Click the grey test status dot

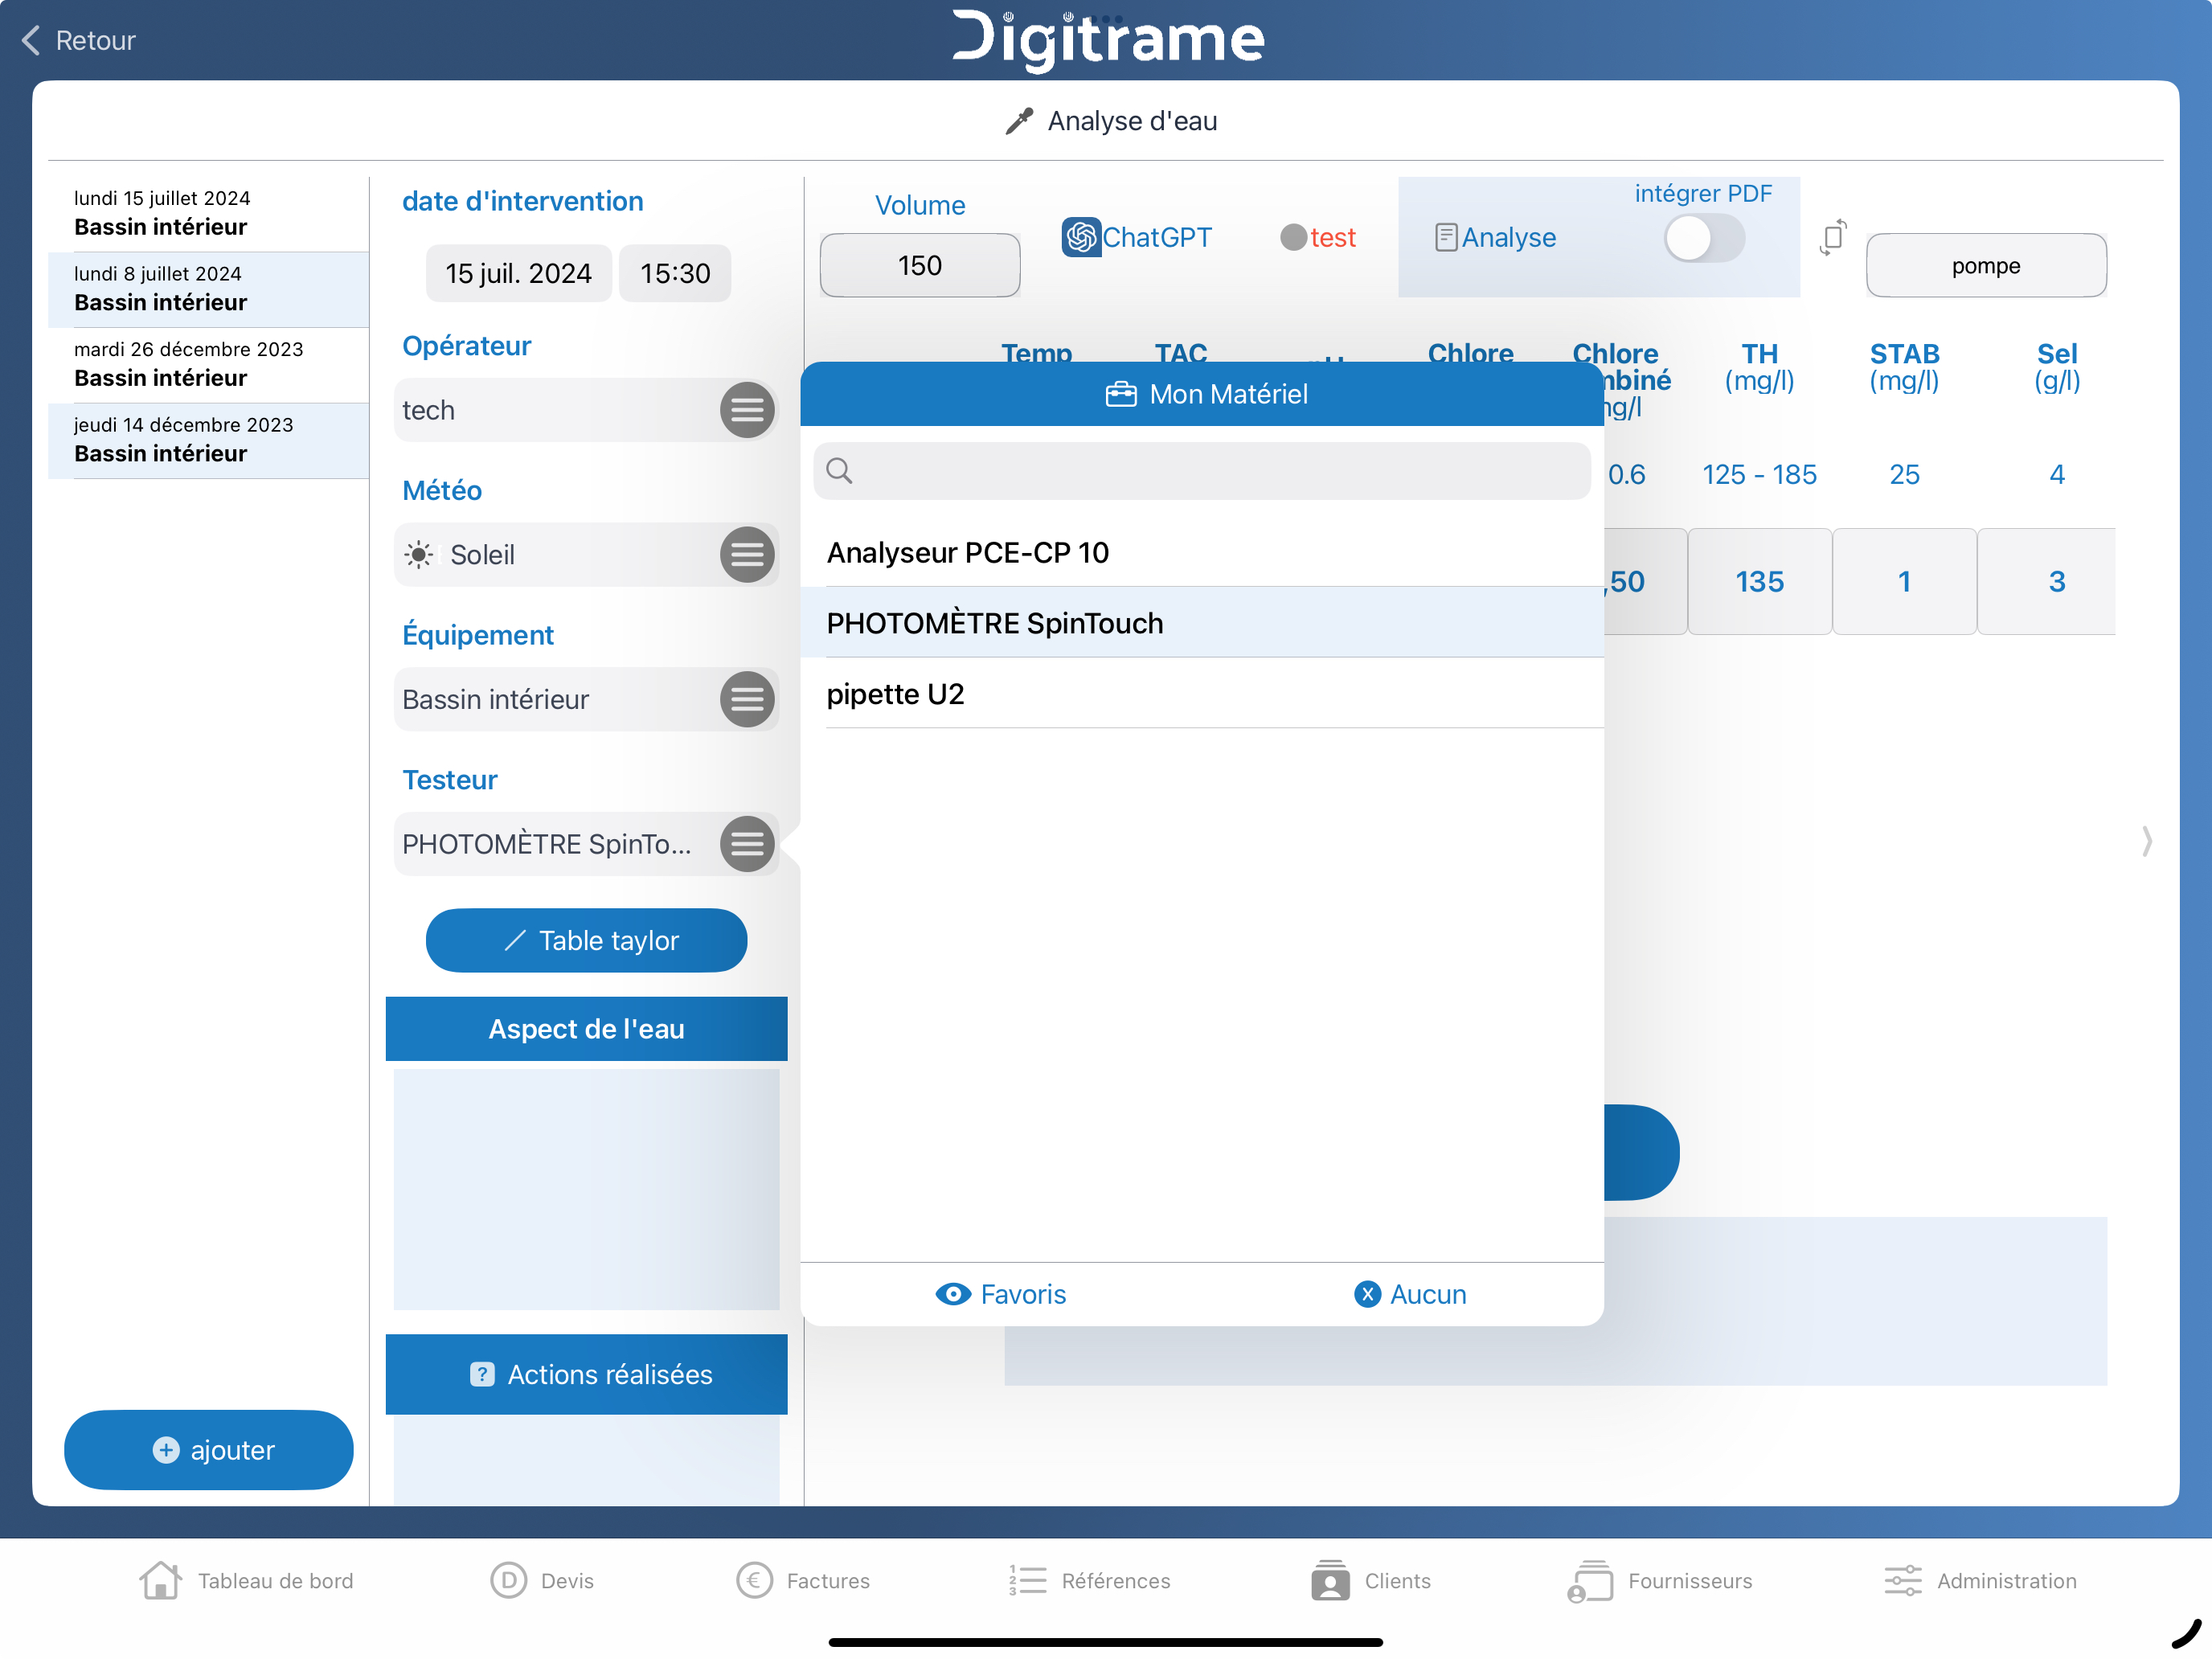tap(1293, 237)
